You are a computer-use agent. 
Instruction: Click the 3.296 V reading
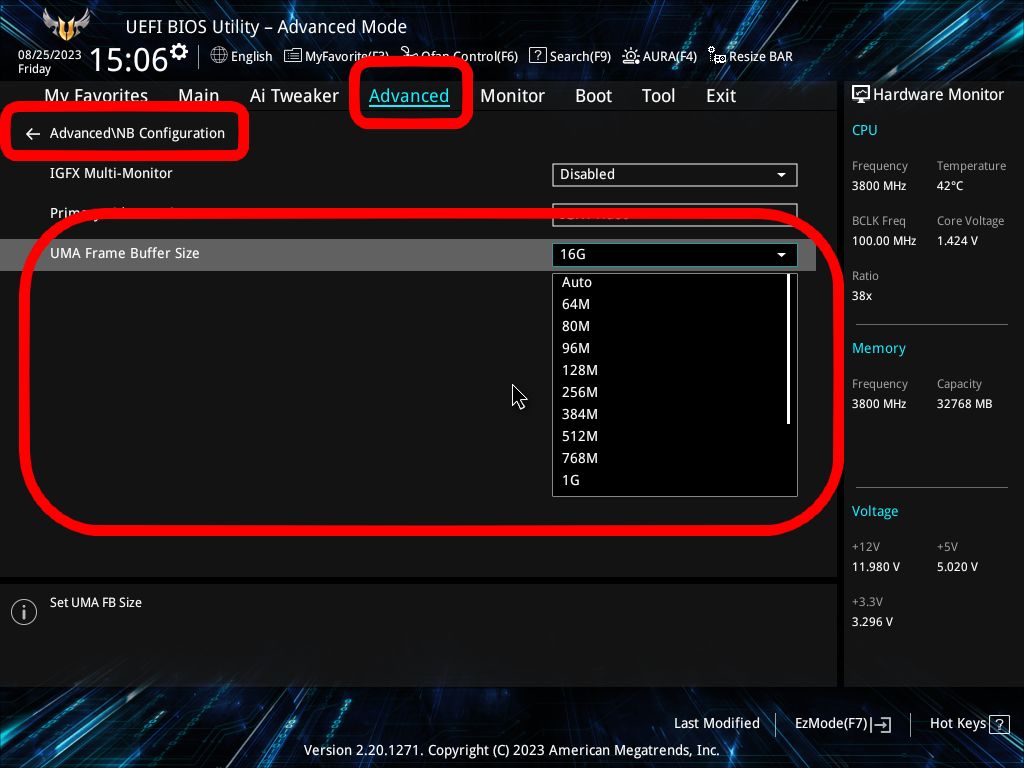click(872, 622)
